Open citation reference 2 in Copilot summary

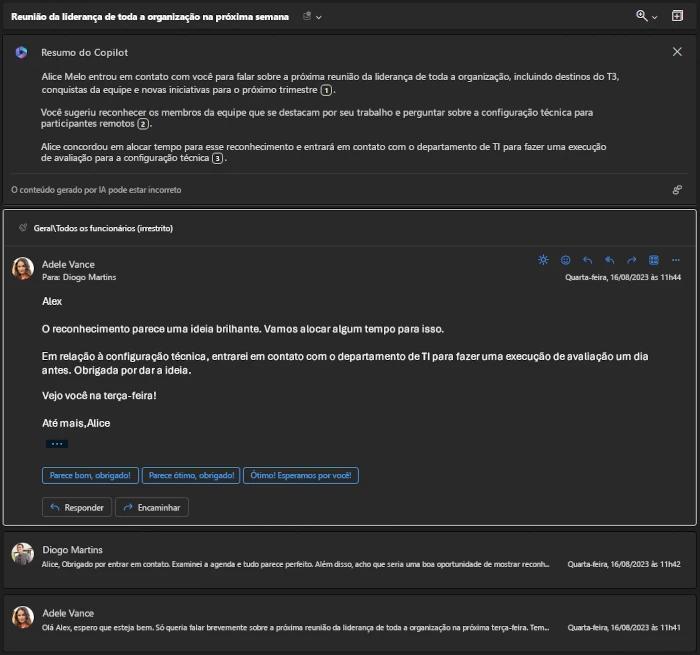pyautogui.click(x=143, y=124)
